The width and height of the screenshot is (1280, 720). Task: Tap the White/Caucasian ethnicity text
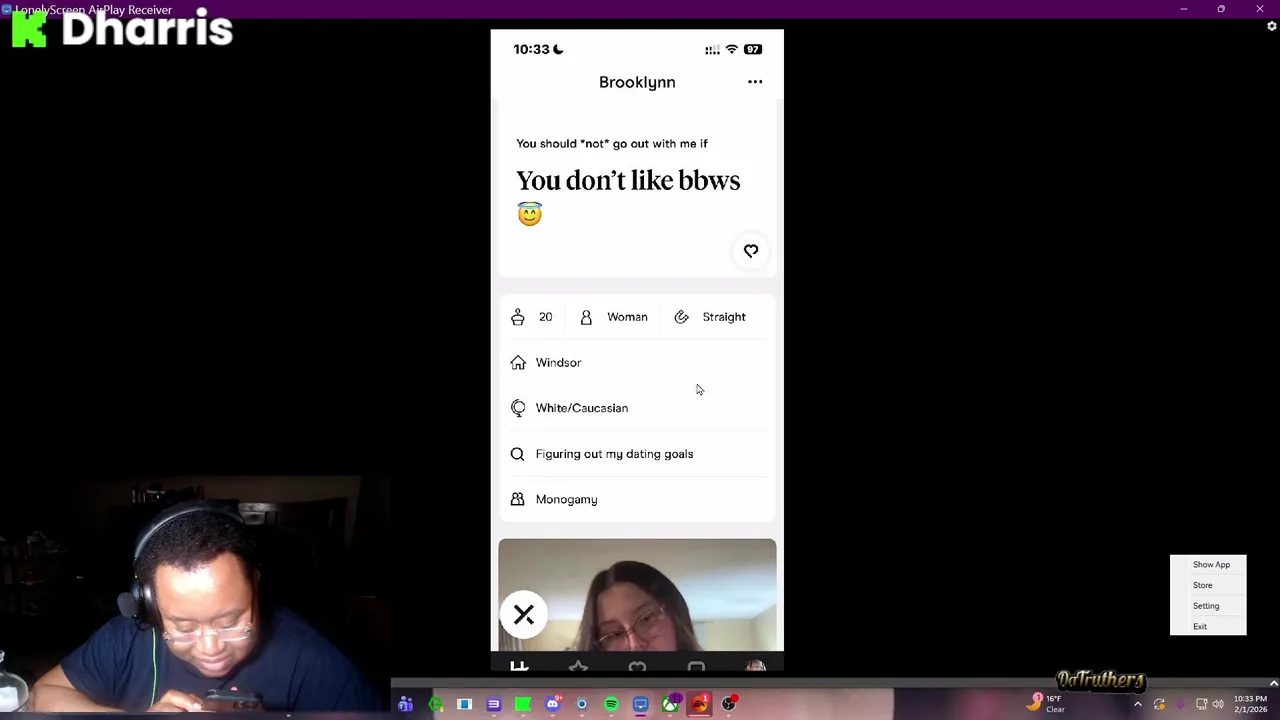[582, 408]
